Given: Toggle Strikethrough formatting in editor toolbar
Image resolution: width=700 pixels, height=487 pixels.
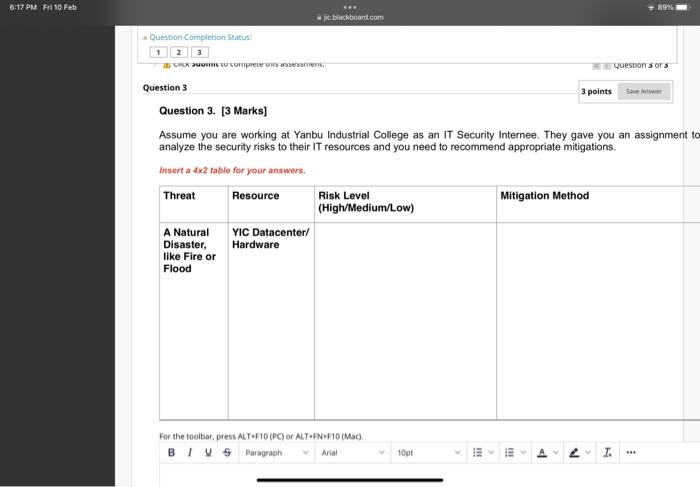Looking at the screenshot, I should pyautogui.click(x=227, y=452).
